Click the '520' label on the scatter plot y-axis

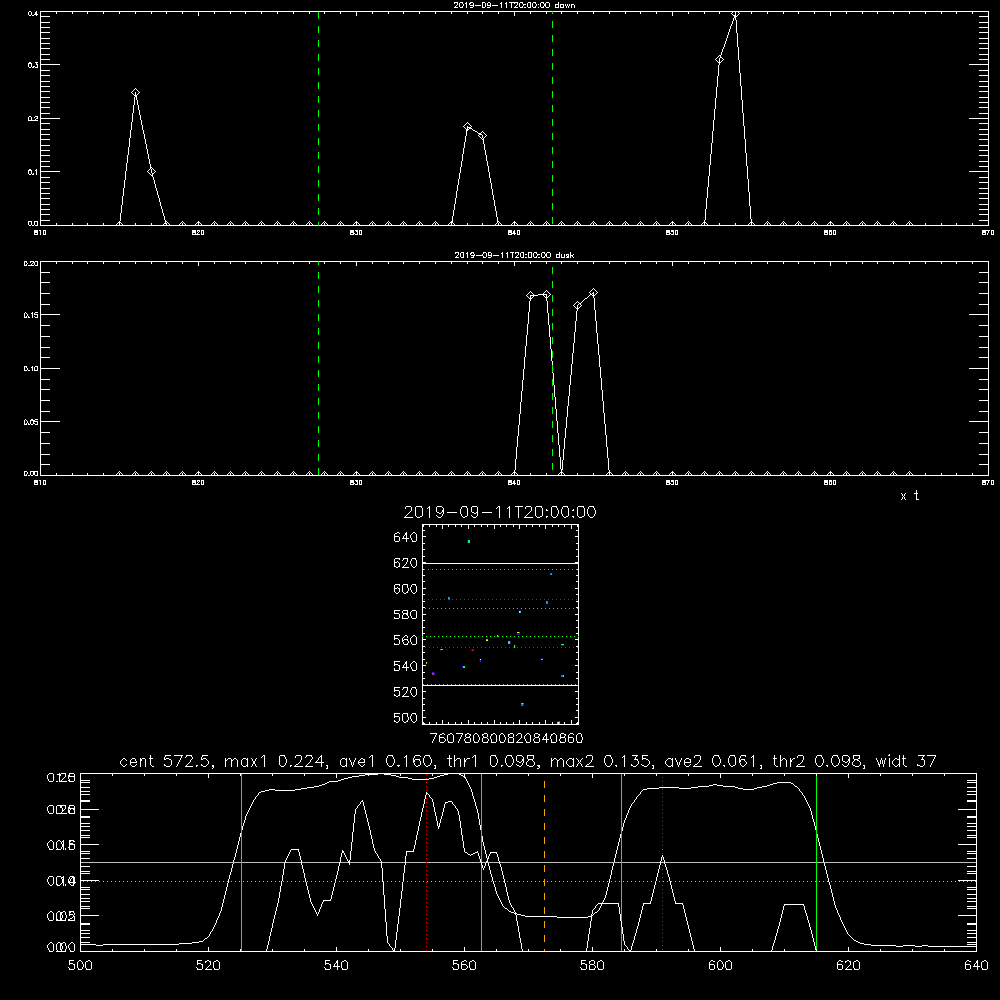tap(406, 692)
